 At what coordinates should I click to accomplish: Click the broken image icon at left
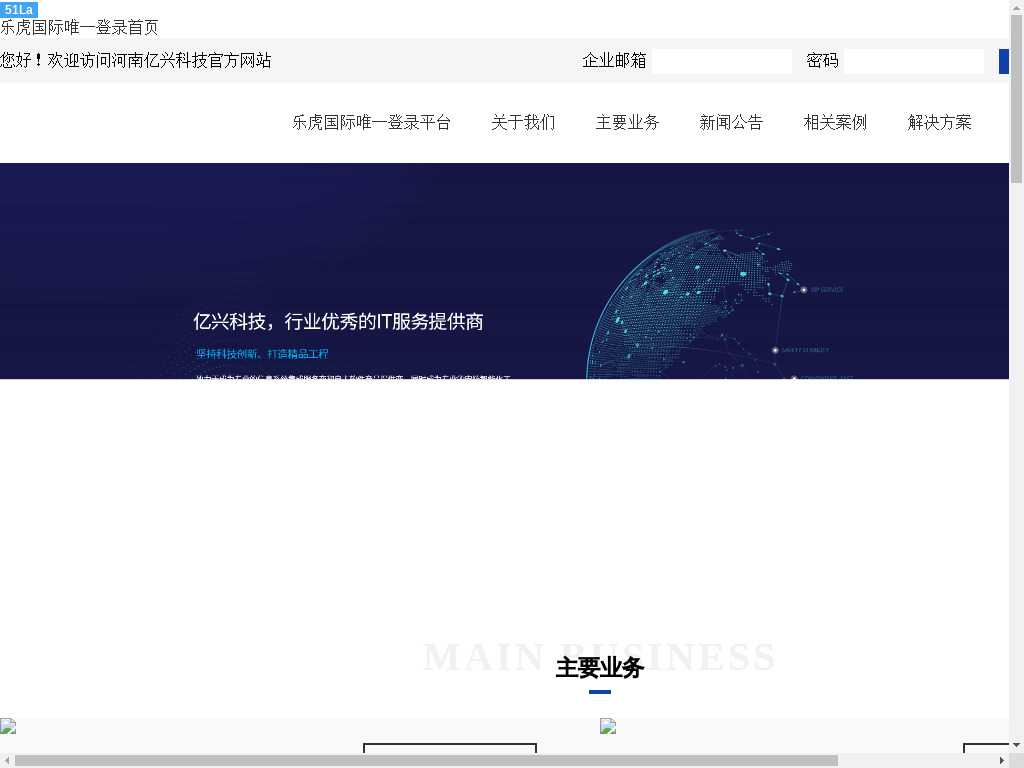pyautogui.click(x=8, y=726)
